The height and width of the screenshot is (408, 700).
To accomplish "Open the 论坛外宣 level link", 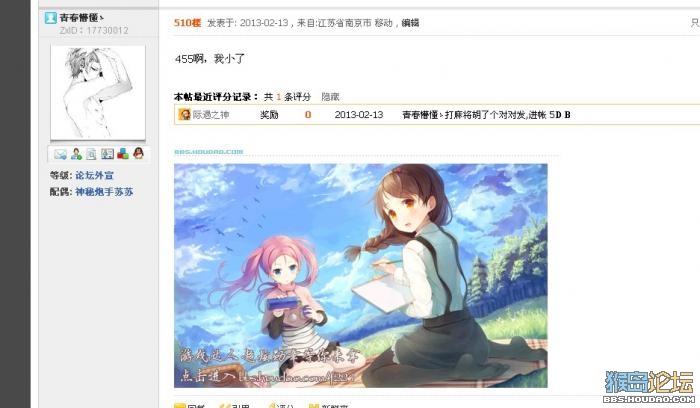I will [x=94, y=175].
